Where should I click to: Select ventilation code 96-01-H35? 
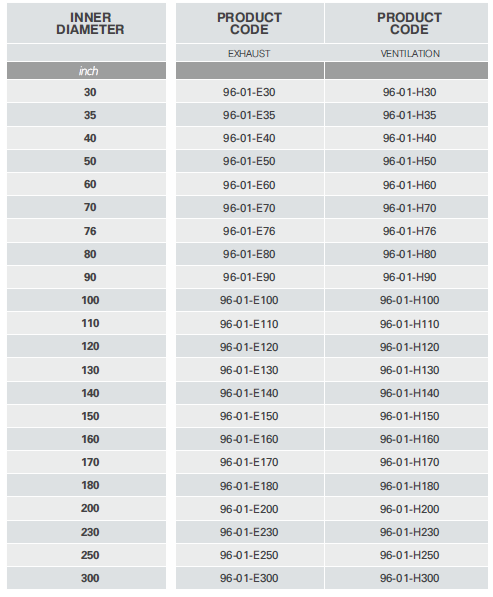click(x=410, y=115)
